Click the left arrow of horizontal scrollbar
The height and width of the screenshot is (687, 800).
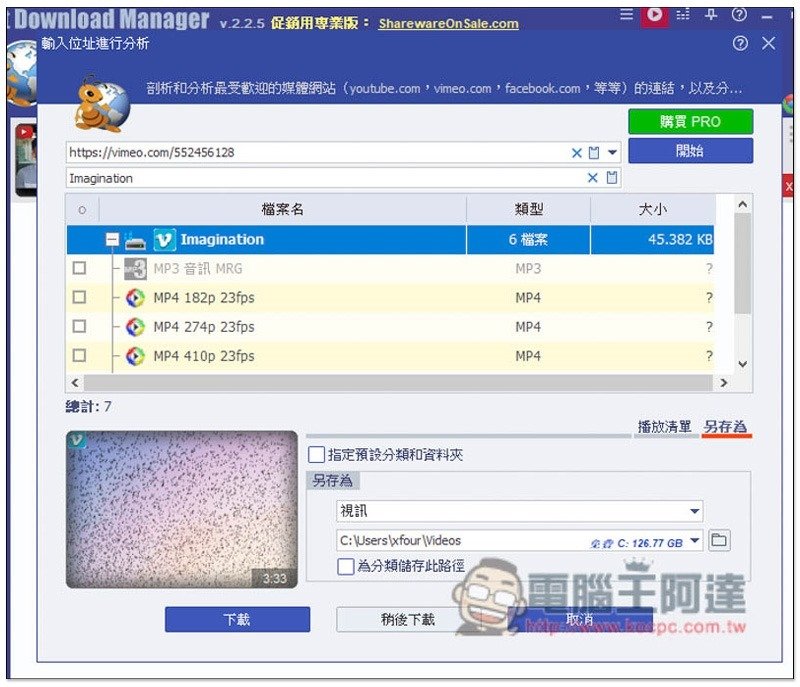[x=75, y=383]
